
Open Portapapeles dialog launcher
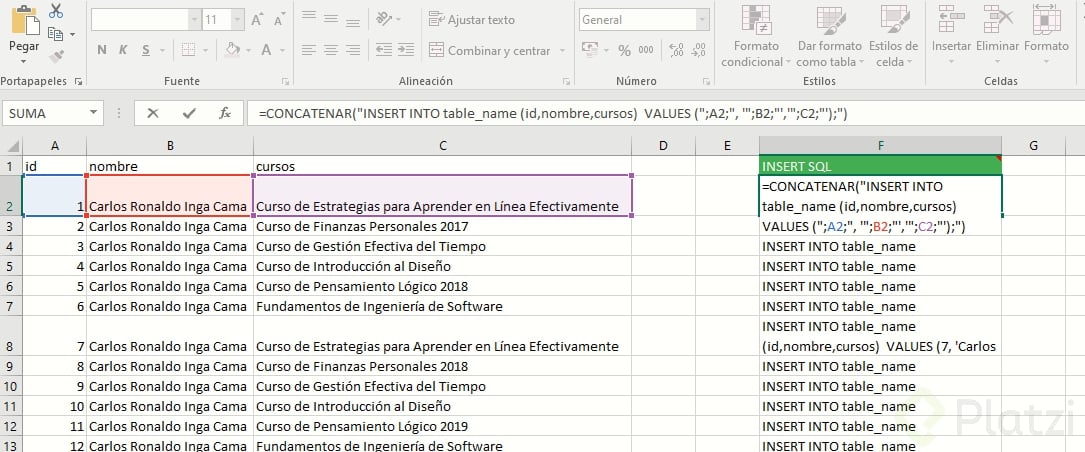78,82
